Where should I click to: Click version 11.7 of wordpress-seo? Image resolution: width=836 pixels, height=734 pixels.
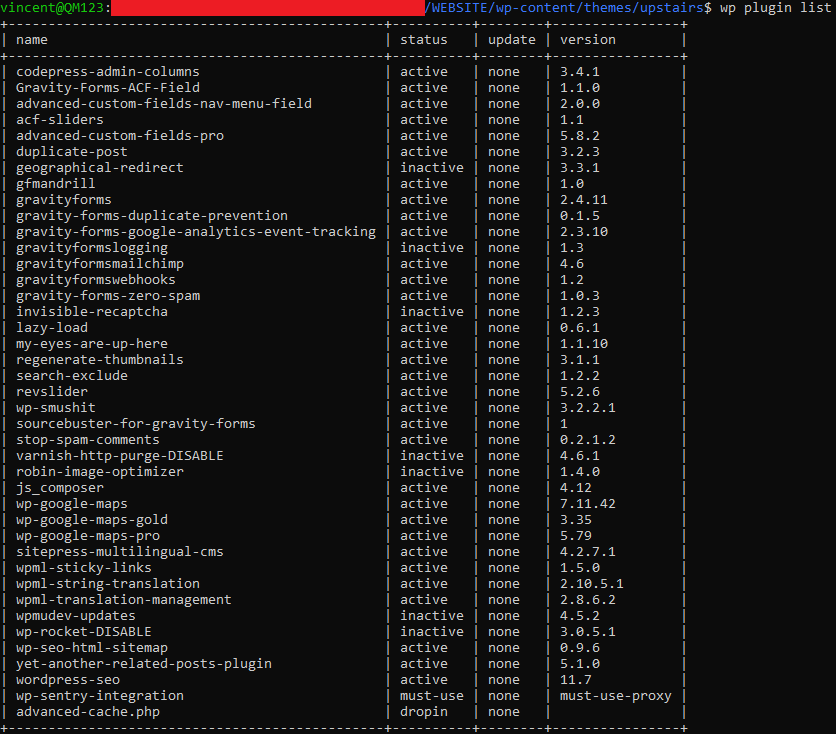(576, 680)
